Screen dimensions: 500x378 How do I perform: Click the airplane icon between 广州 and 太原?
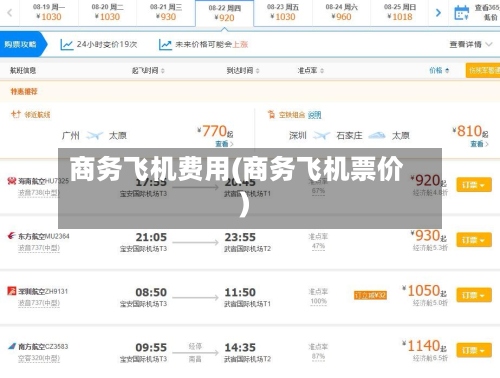point(94,135)
